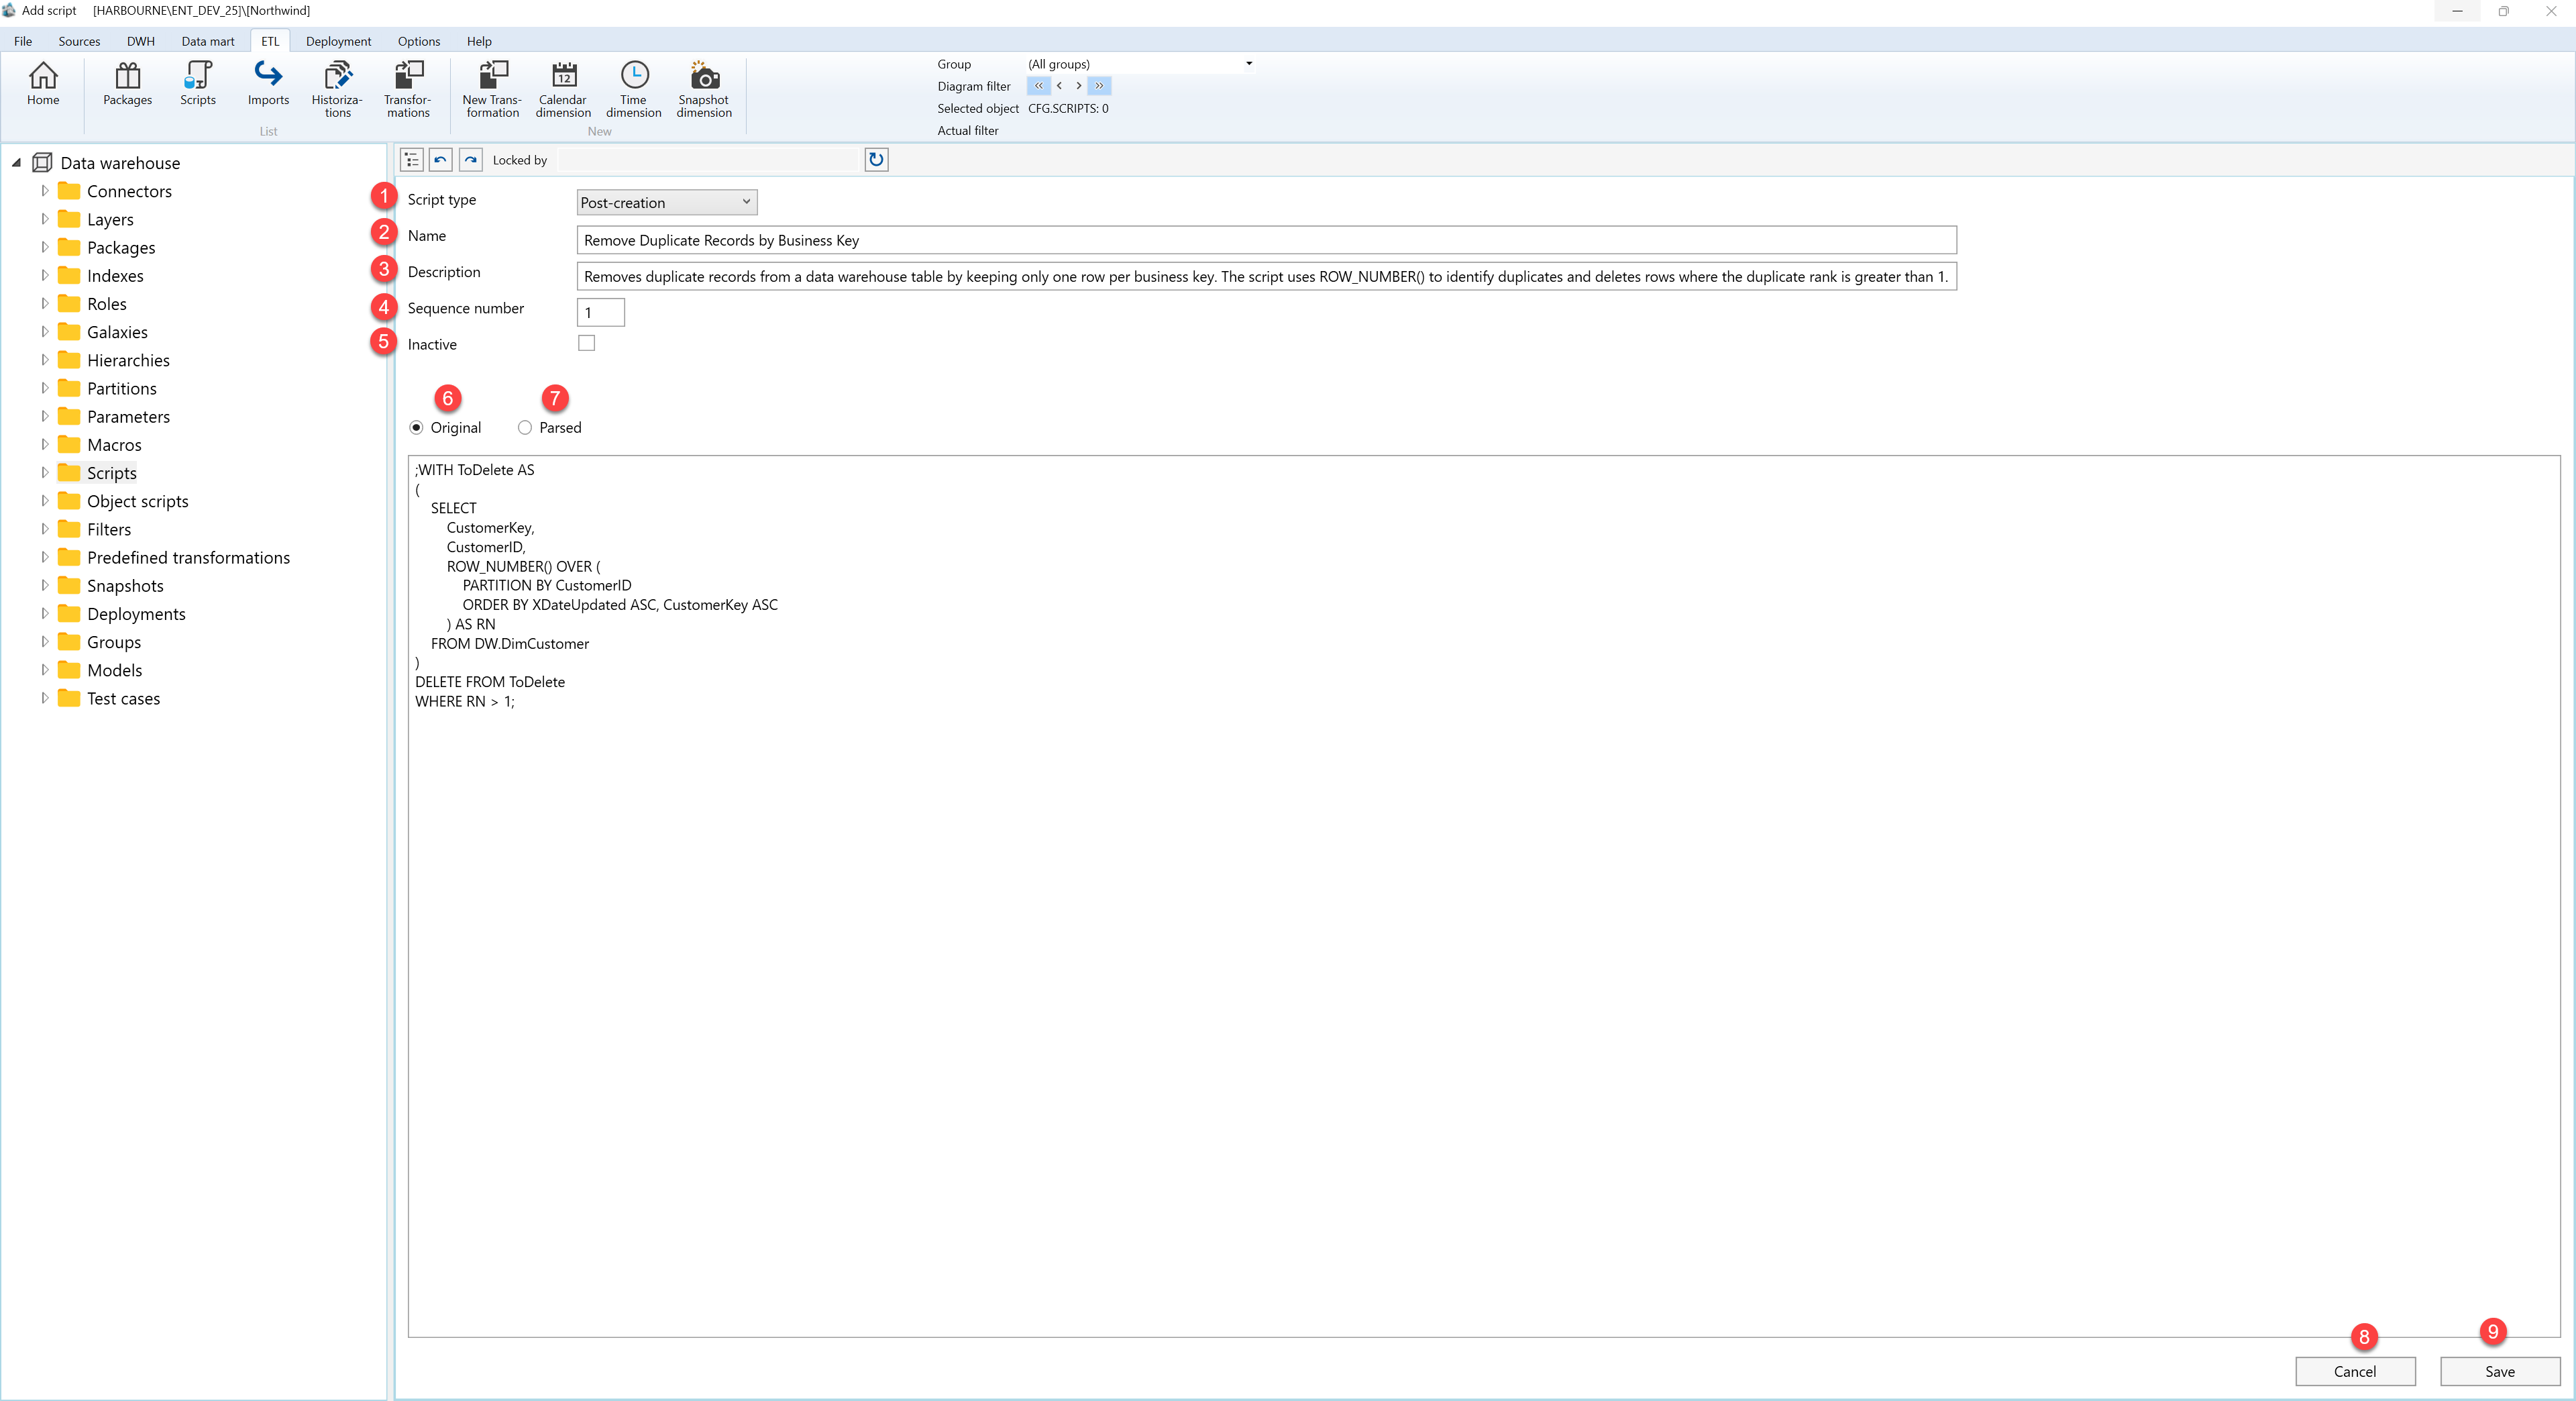Open the File menu
2576x1401 pixels.
pos(23,41)
